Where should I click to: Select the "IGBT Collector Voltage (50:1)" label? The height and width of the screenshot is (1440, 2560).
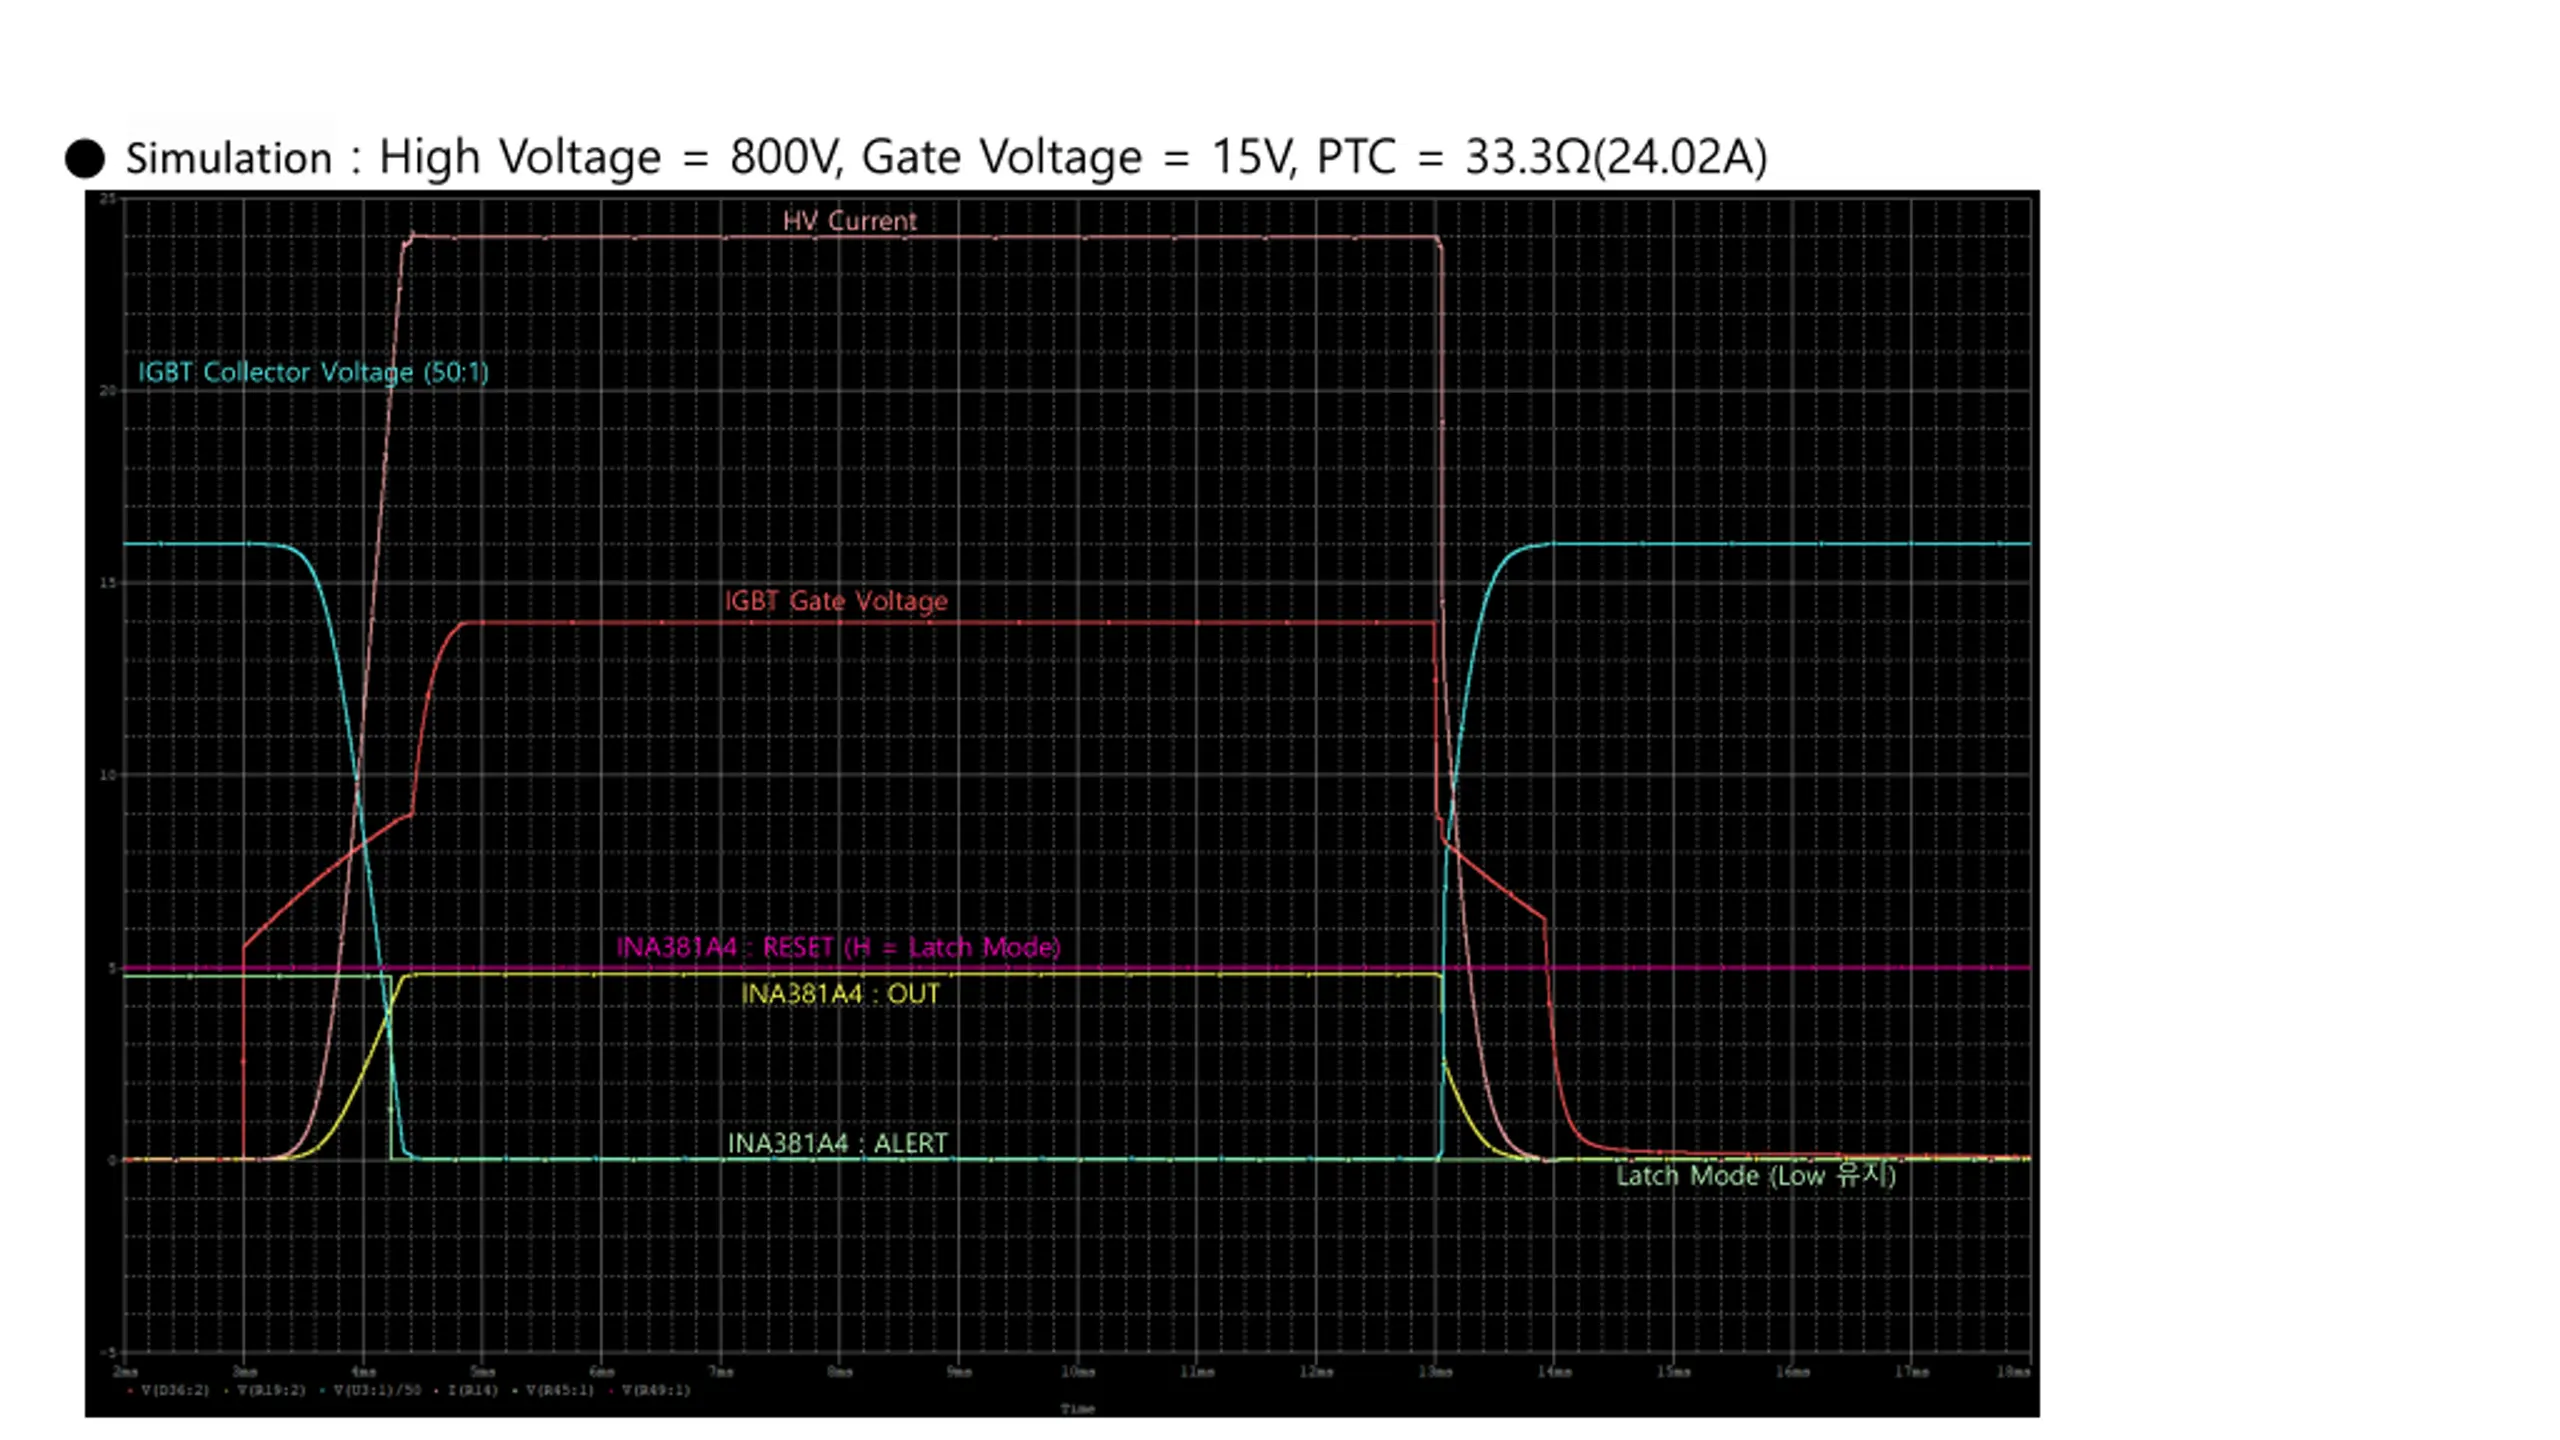313,372
